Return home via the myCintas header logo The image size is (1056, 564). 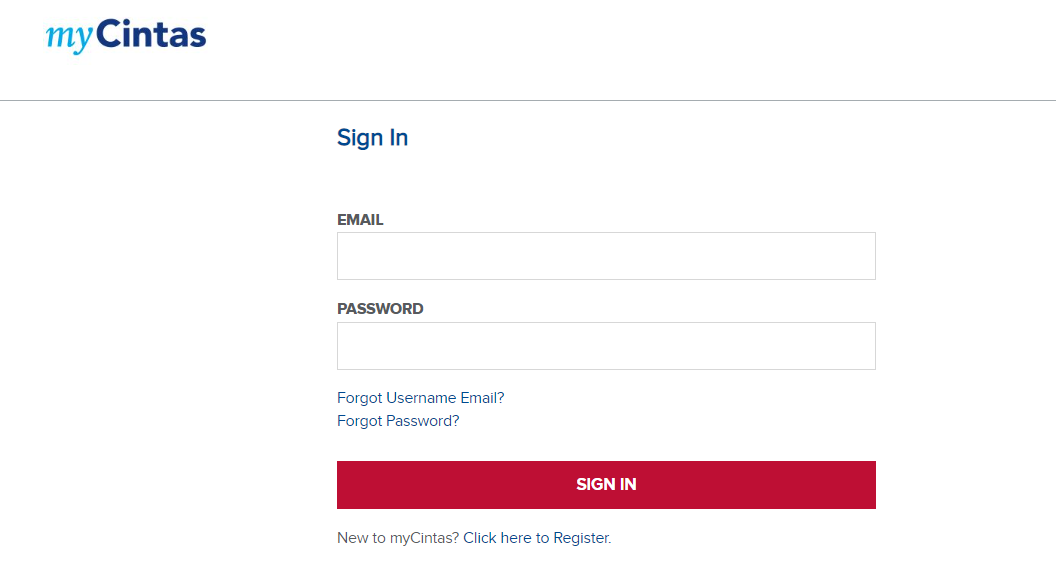126,36
